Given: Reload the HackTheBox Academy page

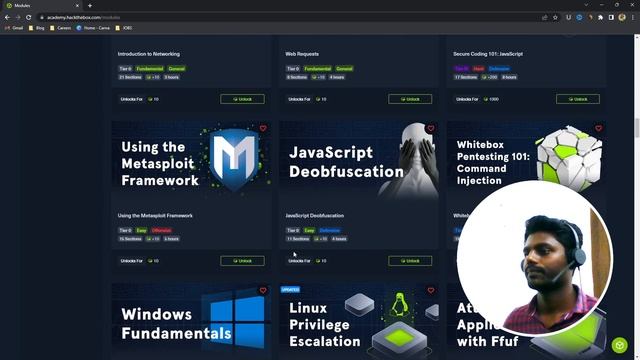Looking at the screenshot, I should click(x=29, y=18).
